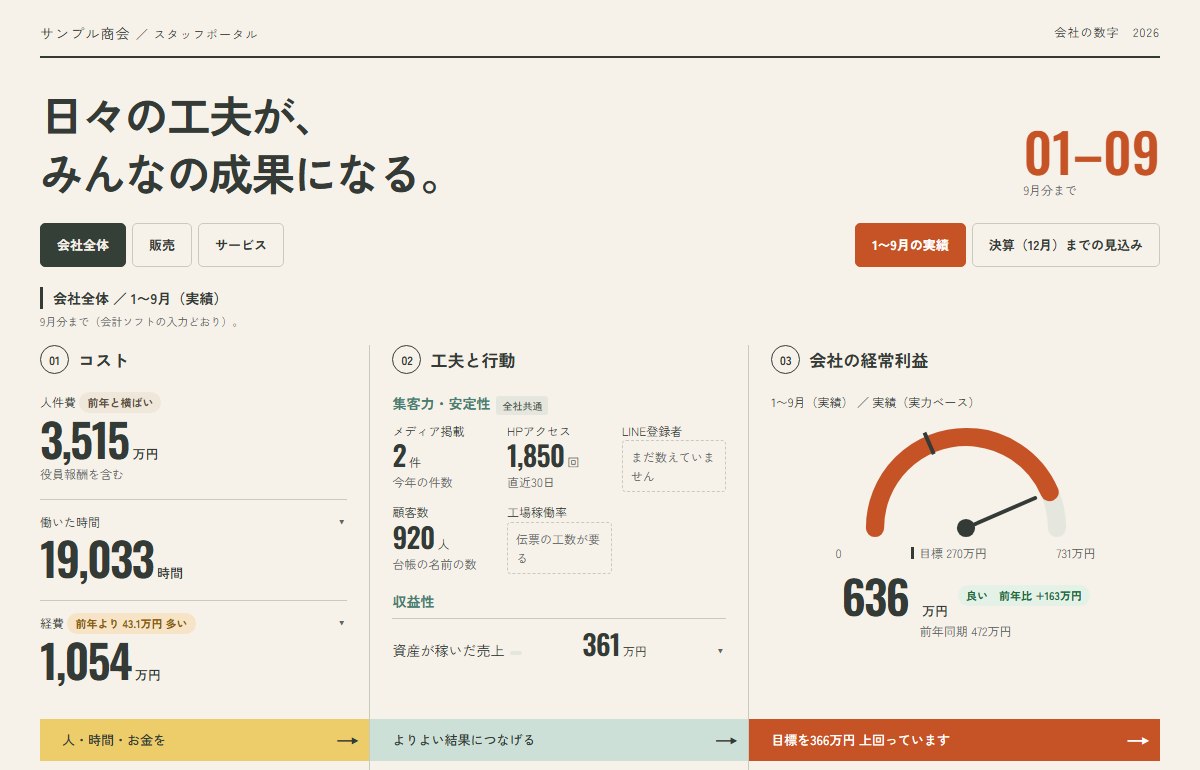
Task: Click the サンプル商会 header link
Action: (85, 33)
